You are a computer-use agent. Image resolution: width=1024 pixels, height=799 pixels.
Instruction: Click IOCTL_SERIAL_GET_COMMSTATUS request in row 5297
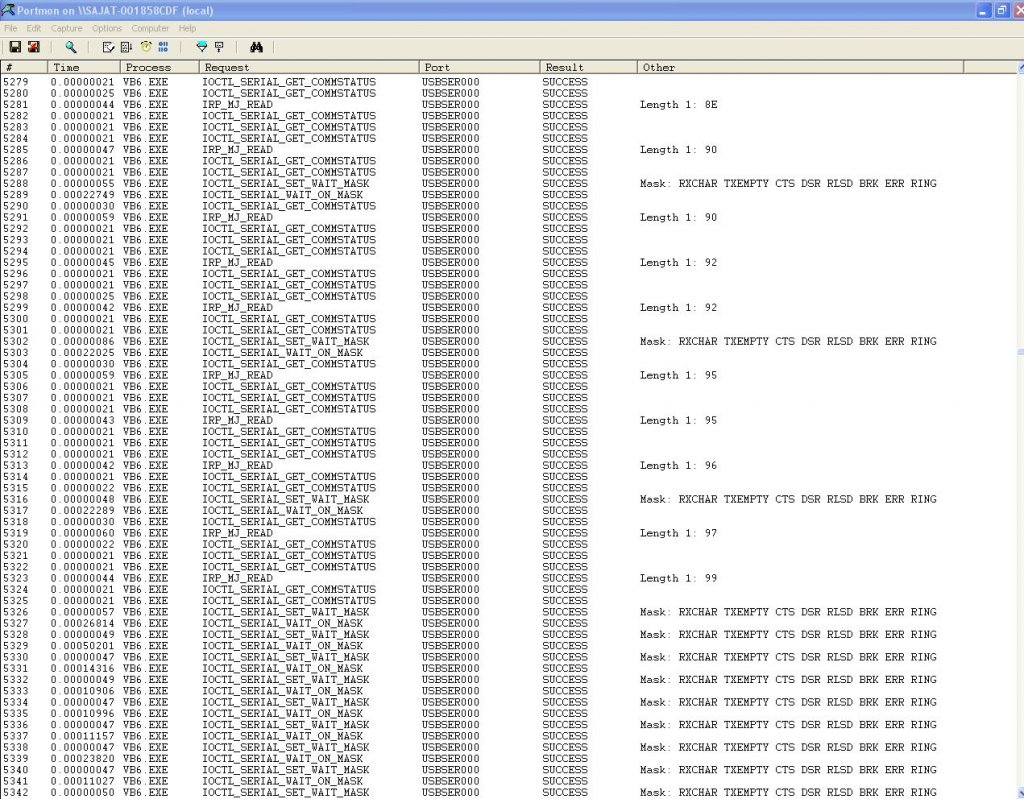289,285
